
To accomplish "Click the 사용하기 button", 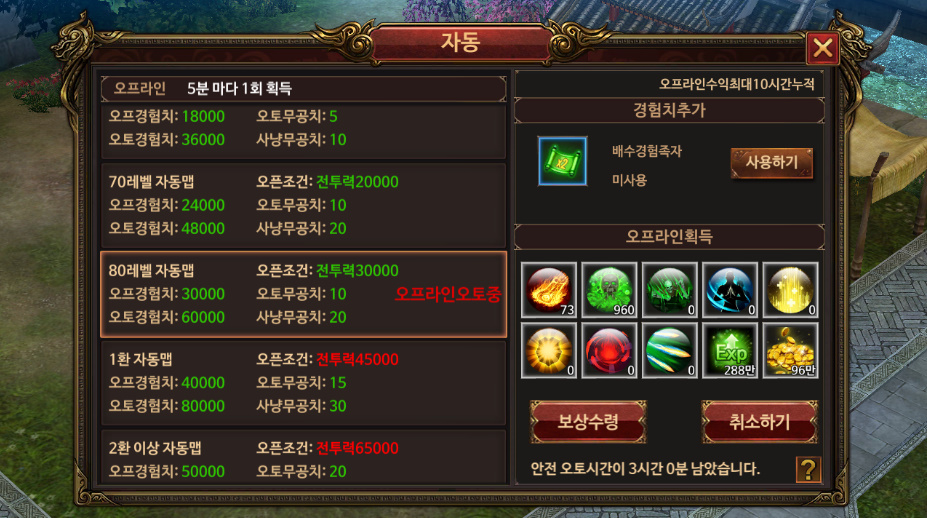I will [x=772, y=163].
